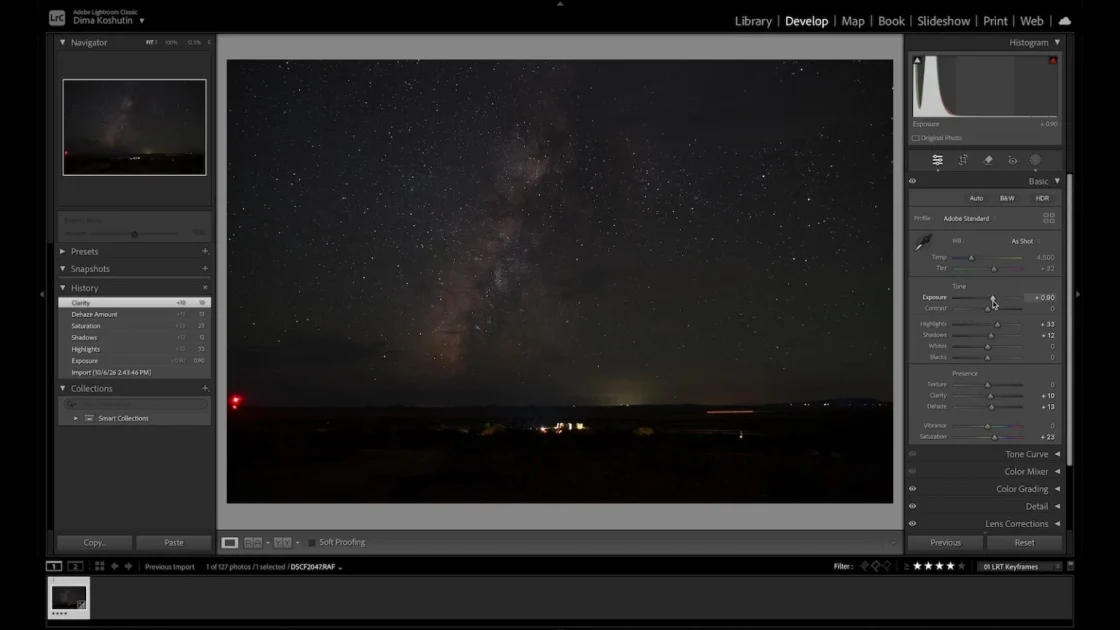Screen dimensions: 1120x630
Task: Switch to the Print module
Action: [x=994, y=21]
